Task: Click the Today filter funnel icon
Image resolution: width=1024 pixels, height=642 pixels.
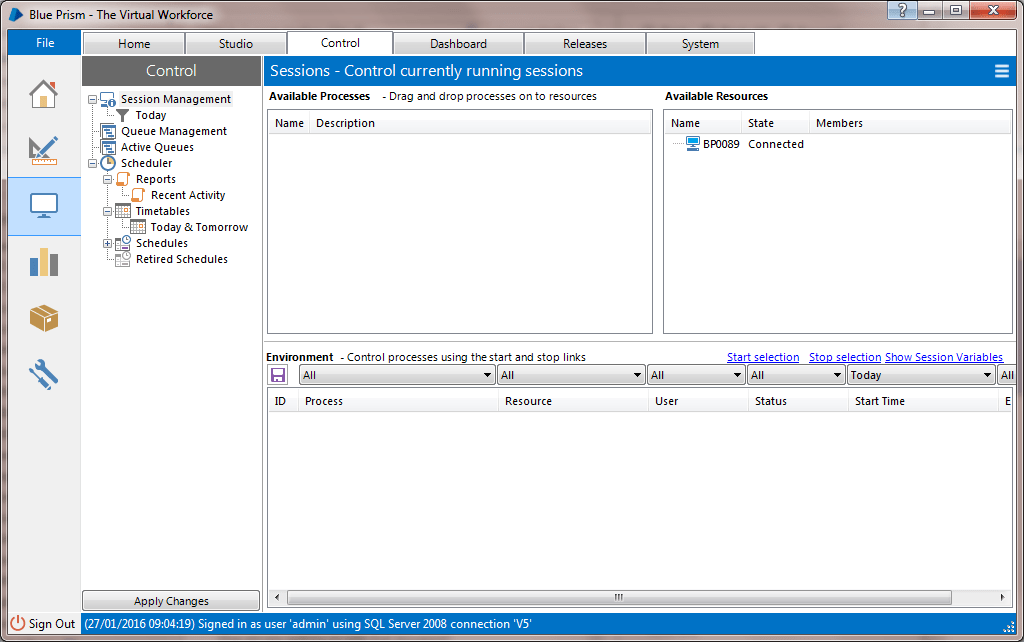Action: point(122,116)
